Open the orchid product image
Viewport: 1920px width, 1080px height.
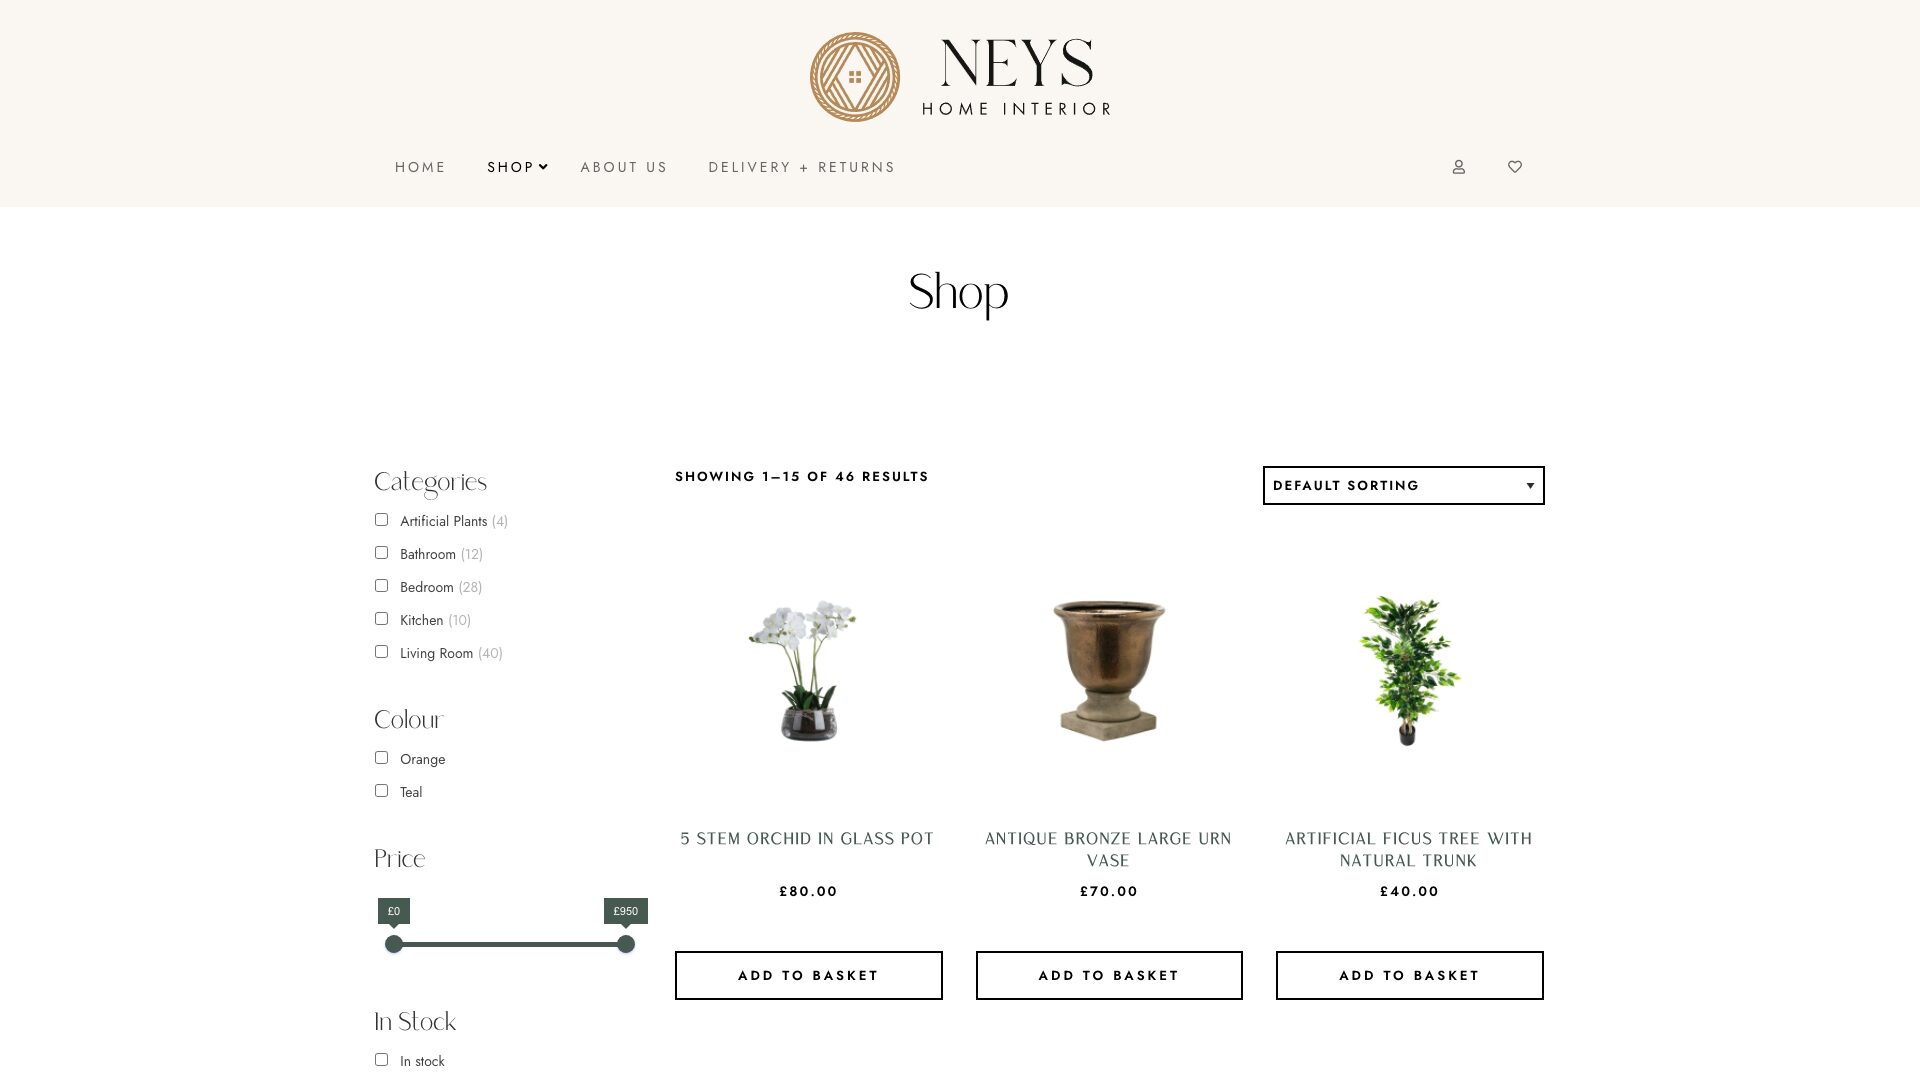808,670
